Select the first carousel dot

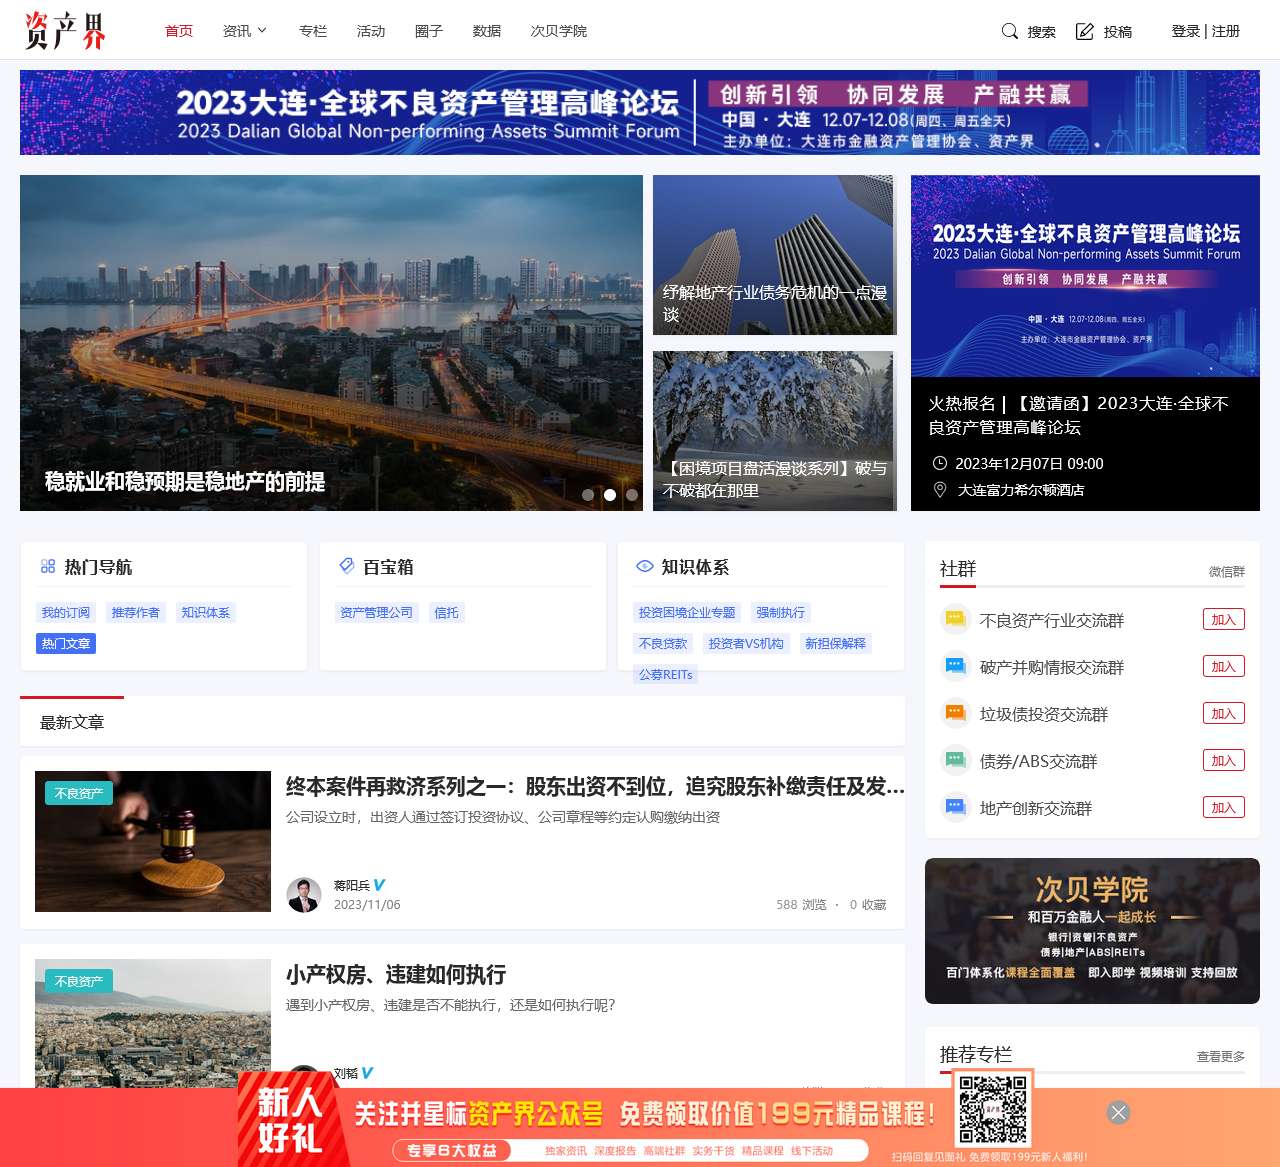(588, 495)
